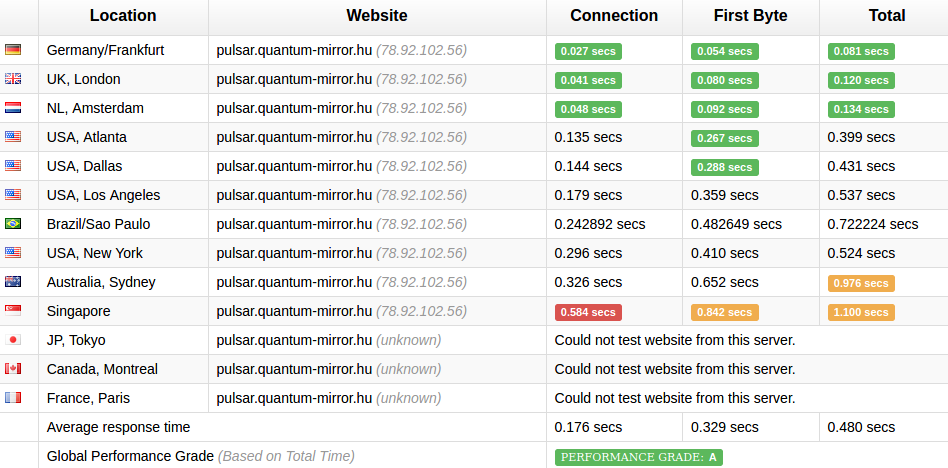Click the Total column header
Image resolution: width=948 pixels, height=468 pixels.
(887, 16)
